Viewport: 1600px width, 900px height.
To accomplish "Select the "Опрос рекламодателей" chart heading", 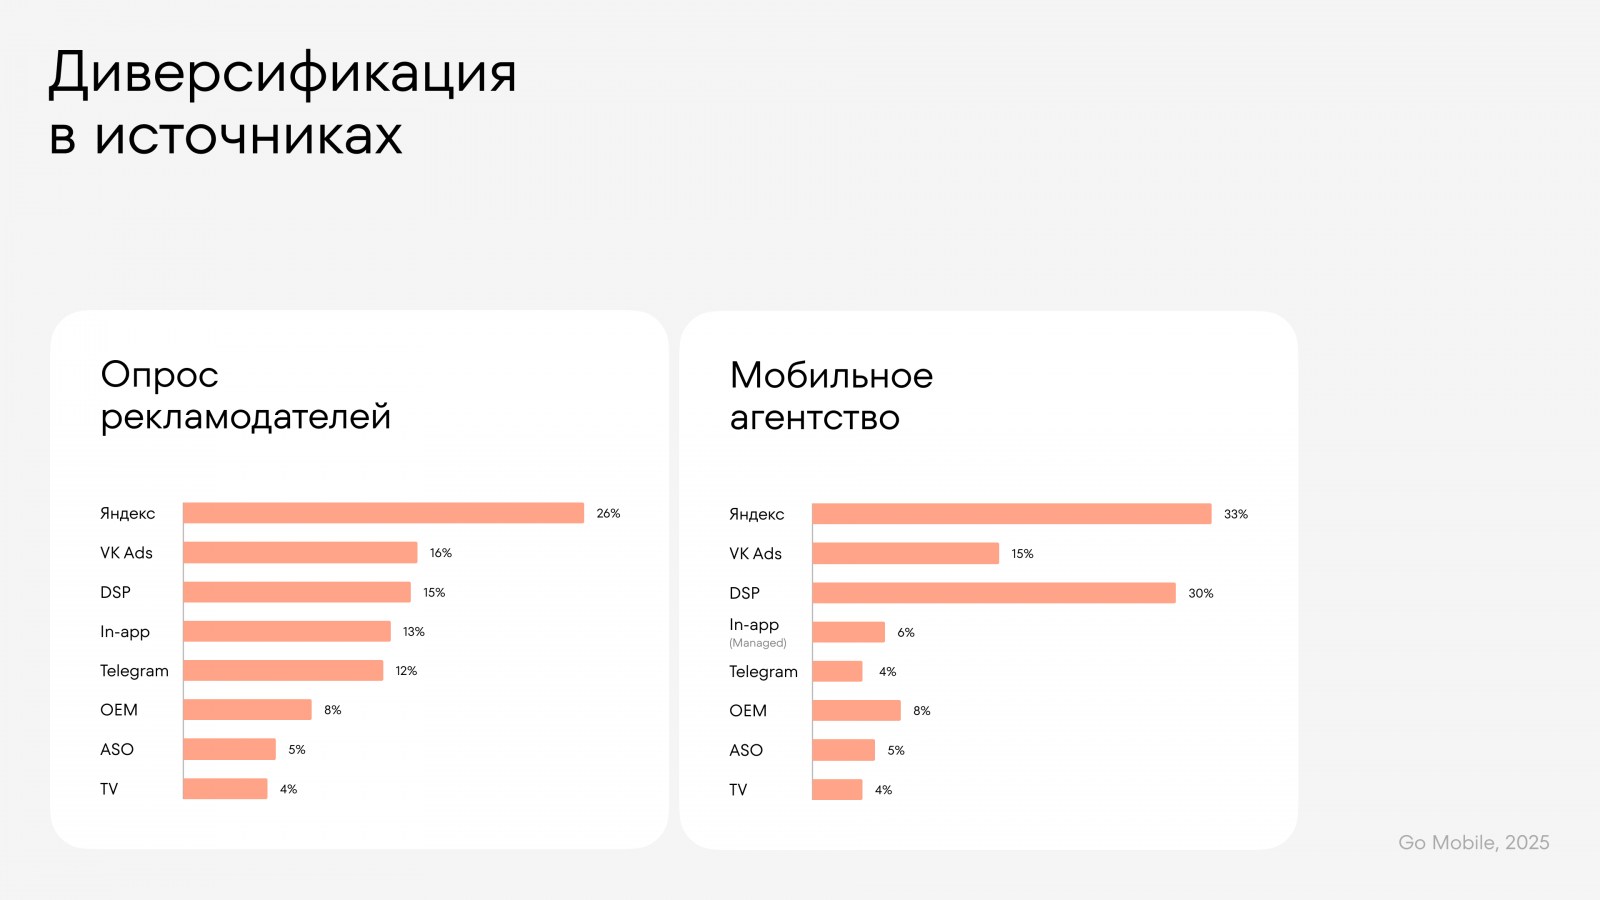I will [245, 395].
